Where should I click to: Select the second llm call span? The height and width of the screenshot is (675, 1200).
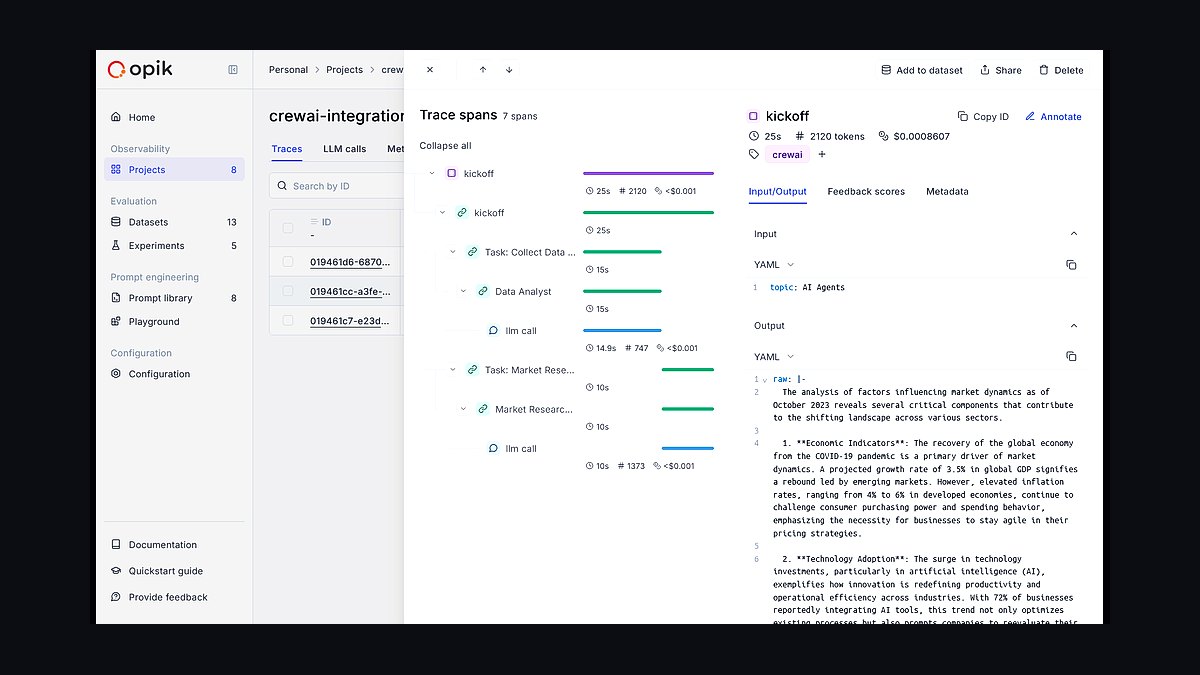[521, 449]
